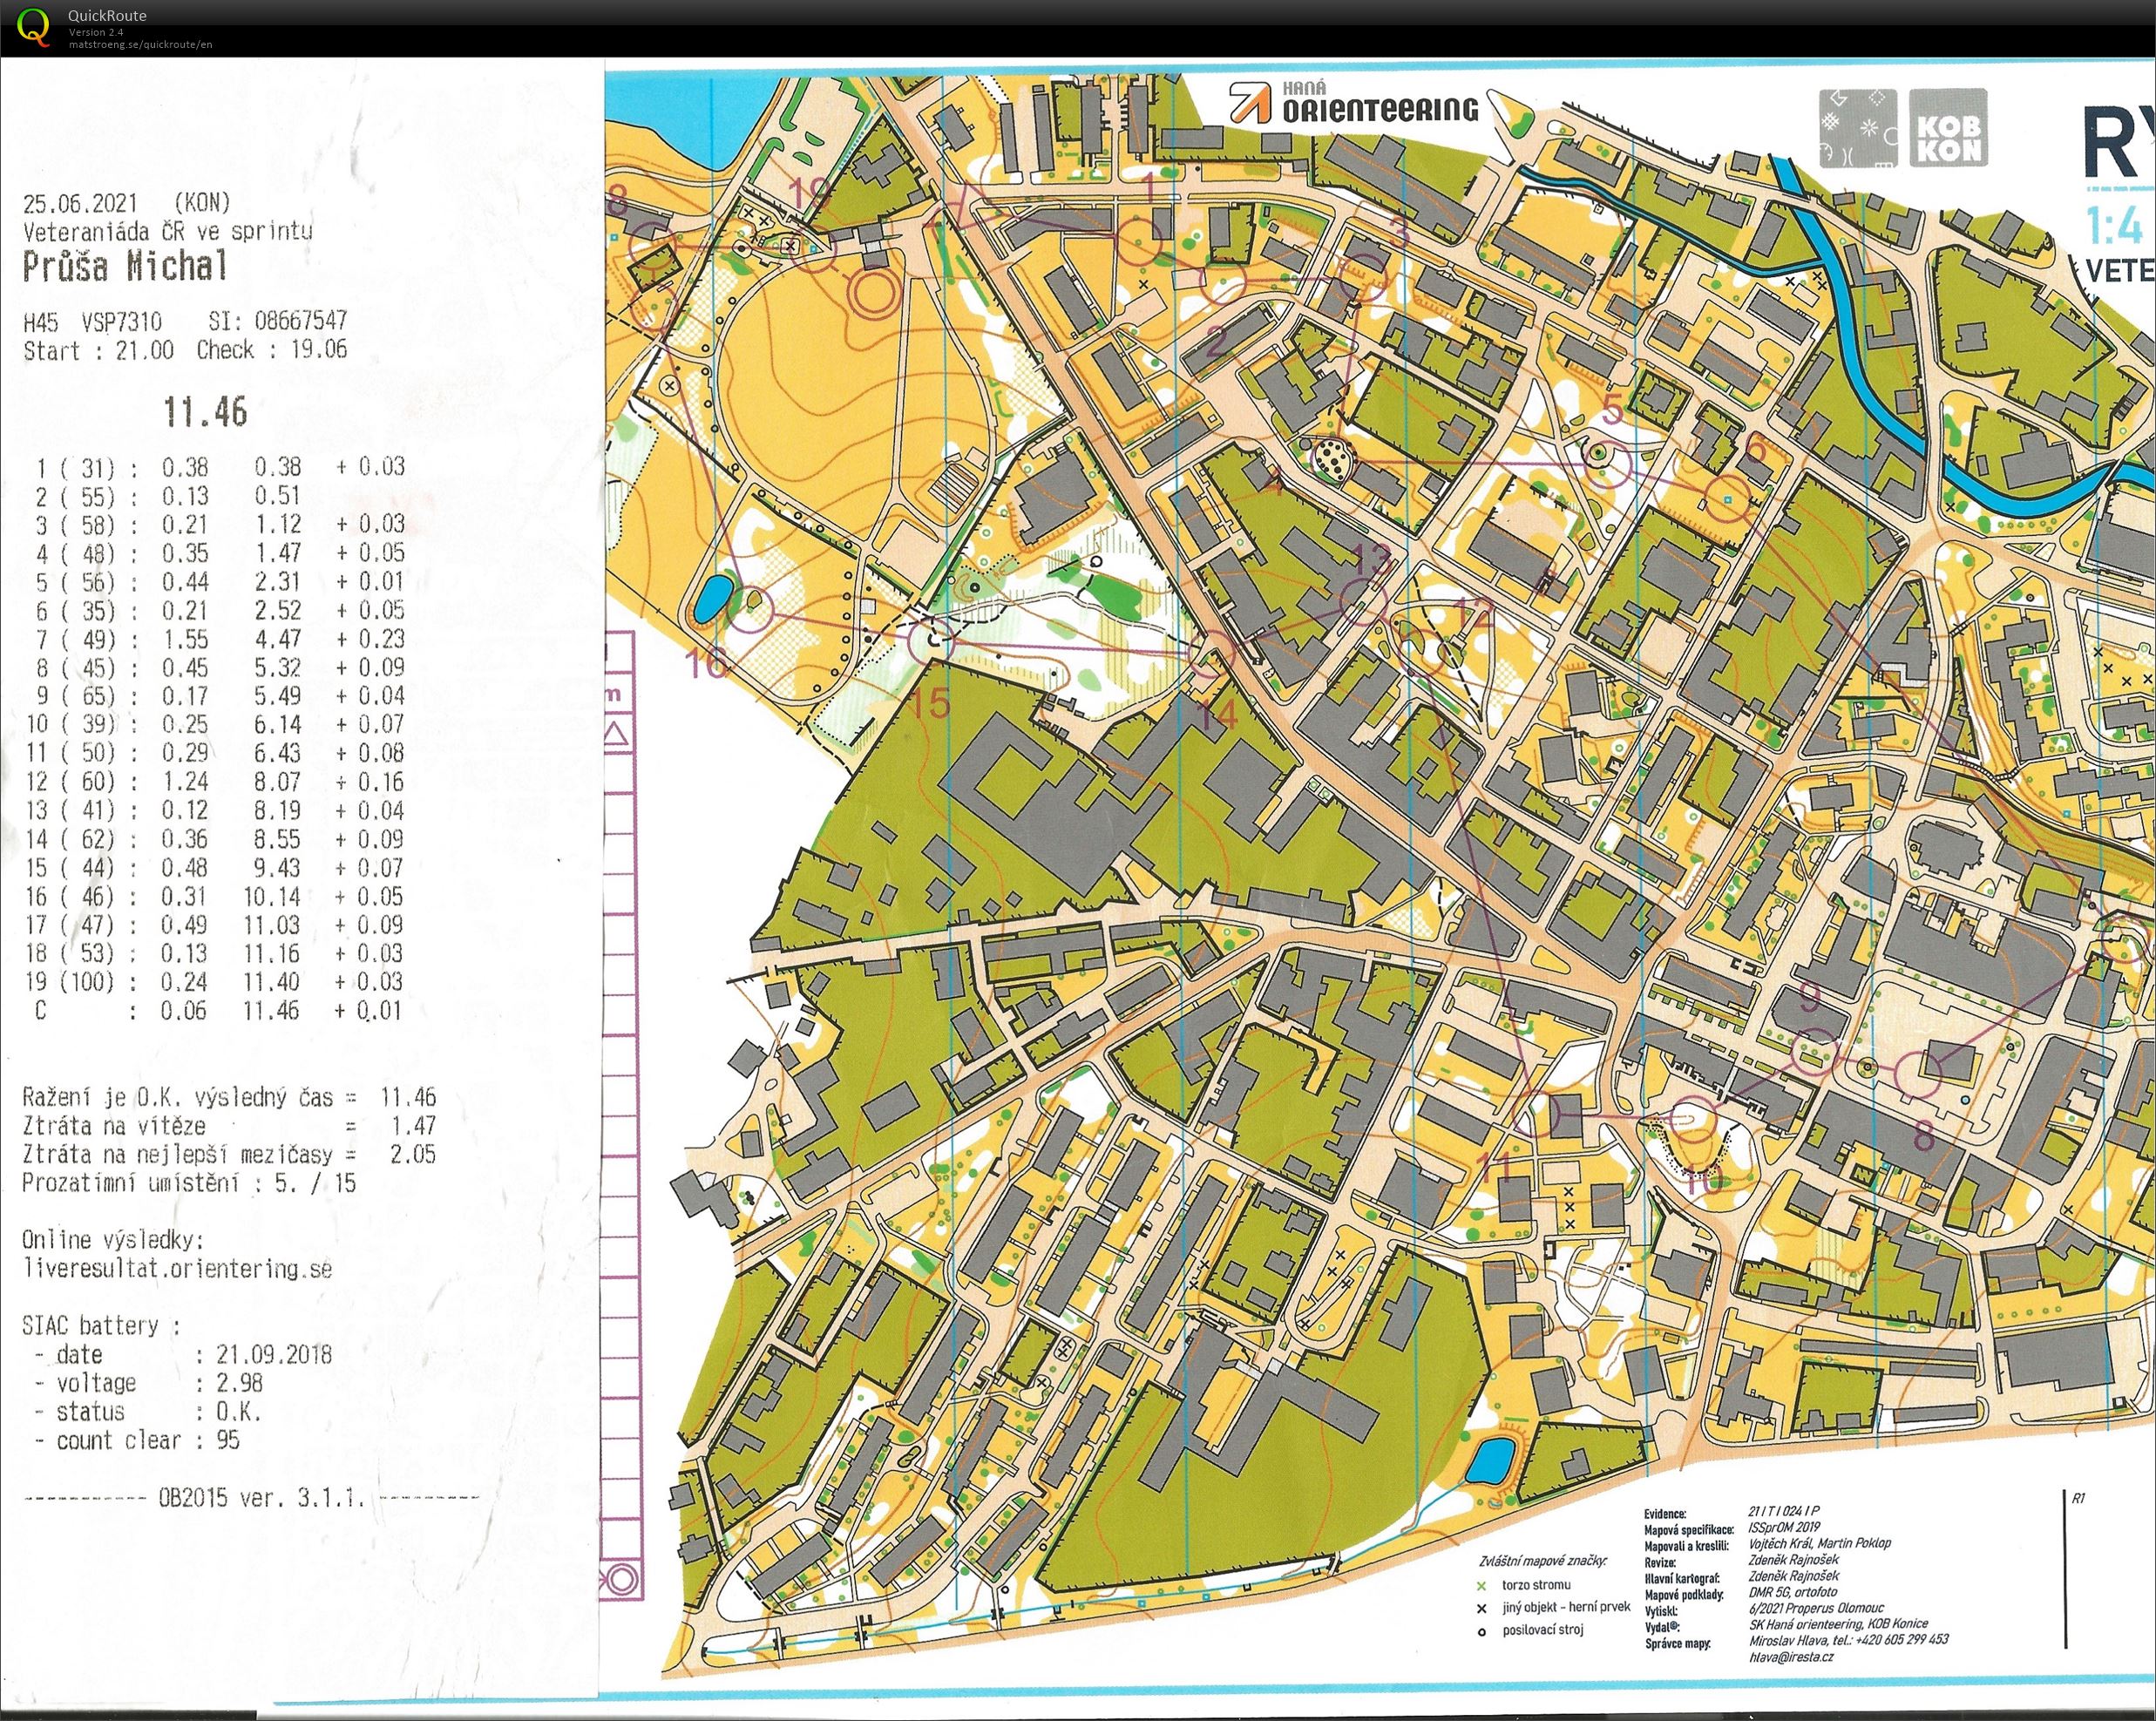The width and height of the screenshot is (2156, 1721).
Task: Click the 'OB2015 ver. 3.1.1.' footer line
Action: coord(252,1498)
